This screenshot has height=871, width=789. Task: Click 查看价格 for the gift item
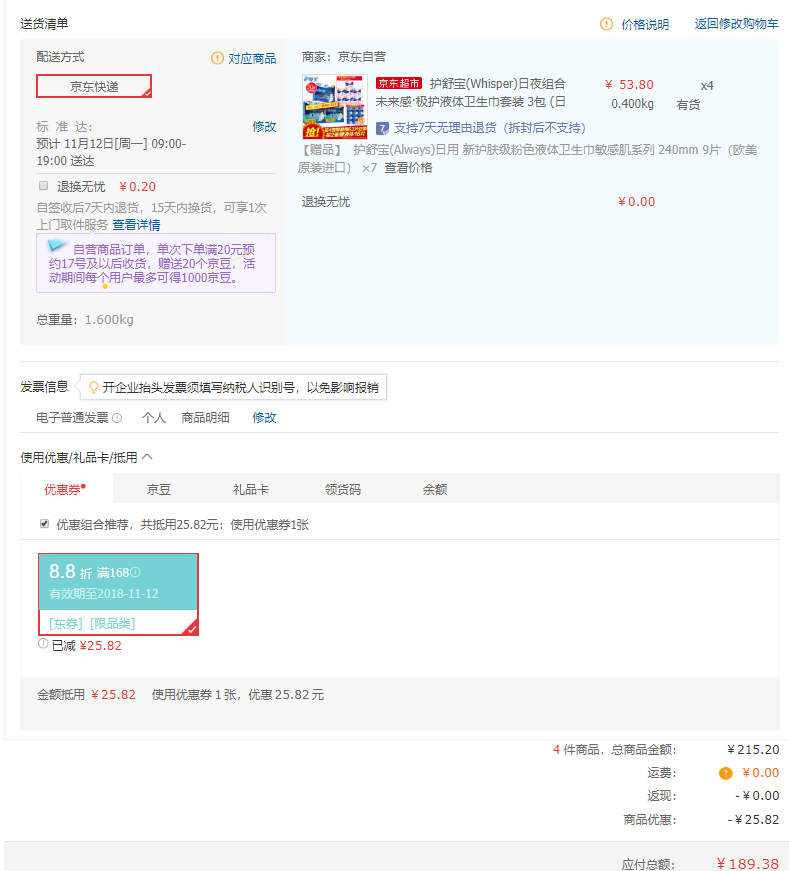click(408, 168)
